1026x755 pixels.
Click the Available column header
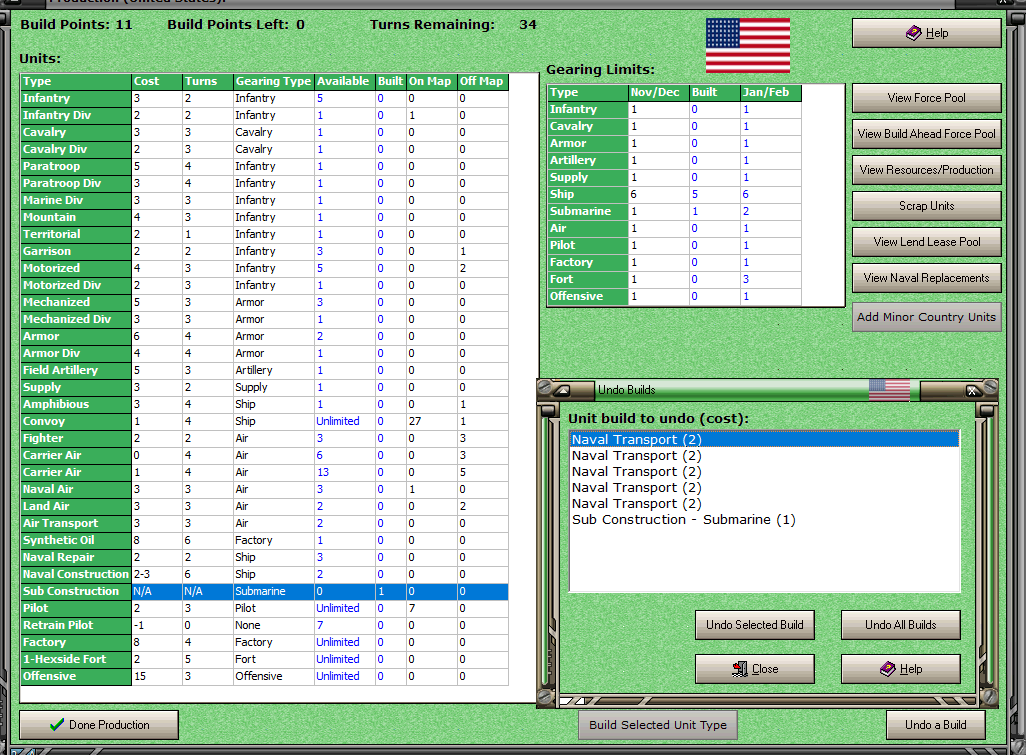[344, 81]
